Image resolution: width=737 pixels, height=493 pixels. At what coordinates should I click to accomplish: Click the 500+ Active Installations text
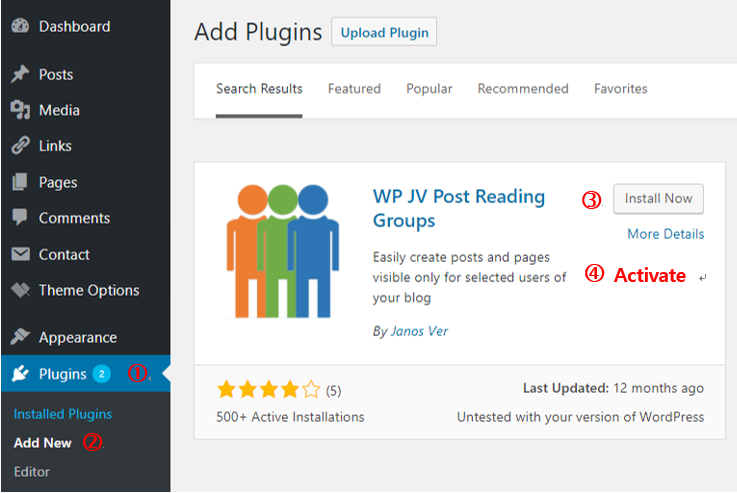coord(290,417)
